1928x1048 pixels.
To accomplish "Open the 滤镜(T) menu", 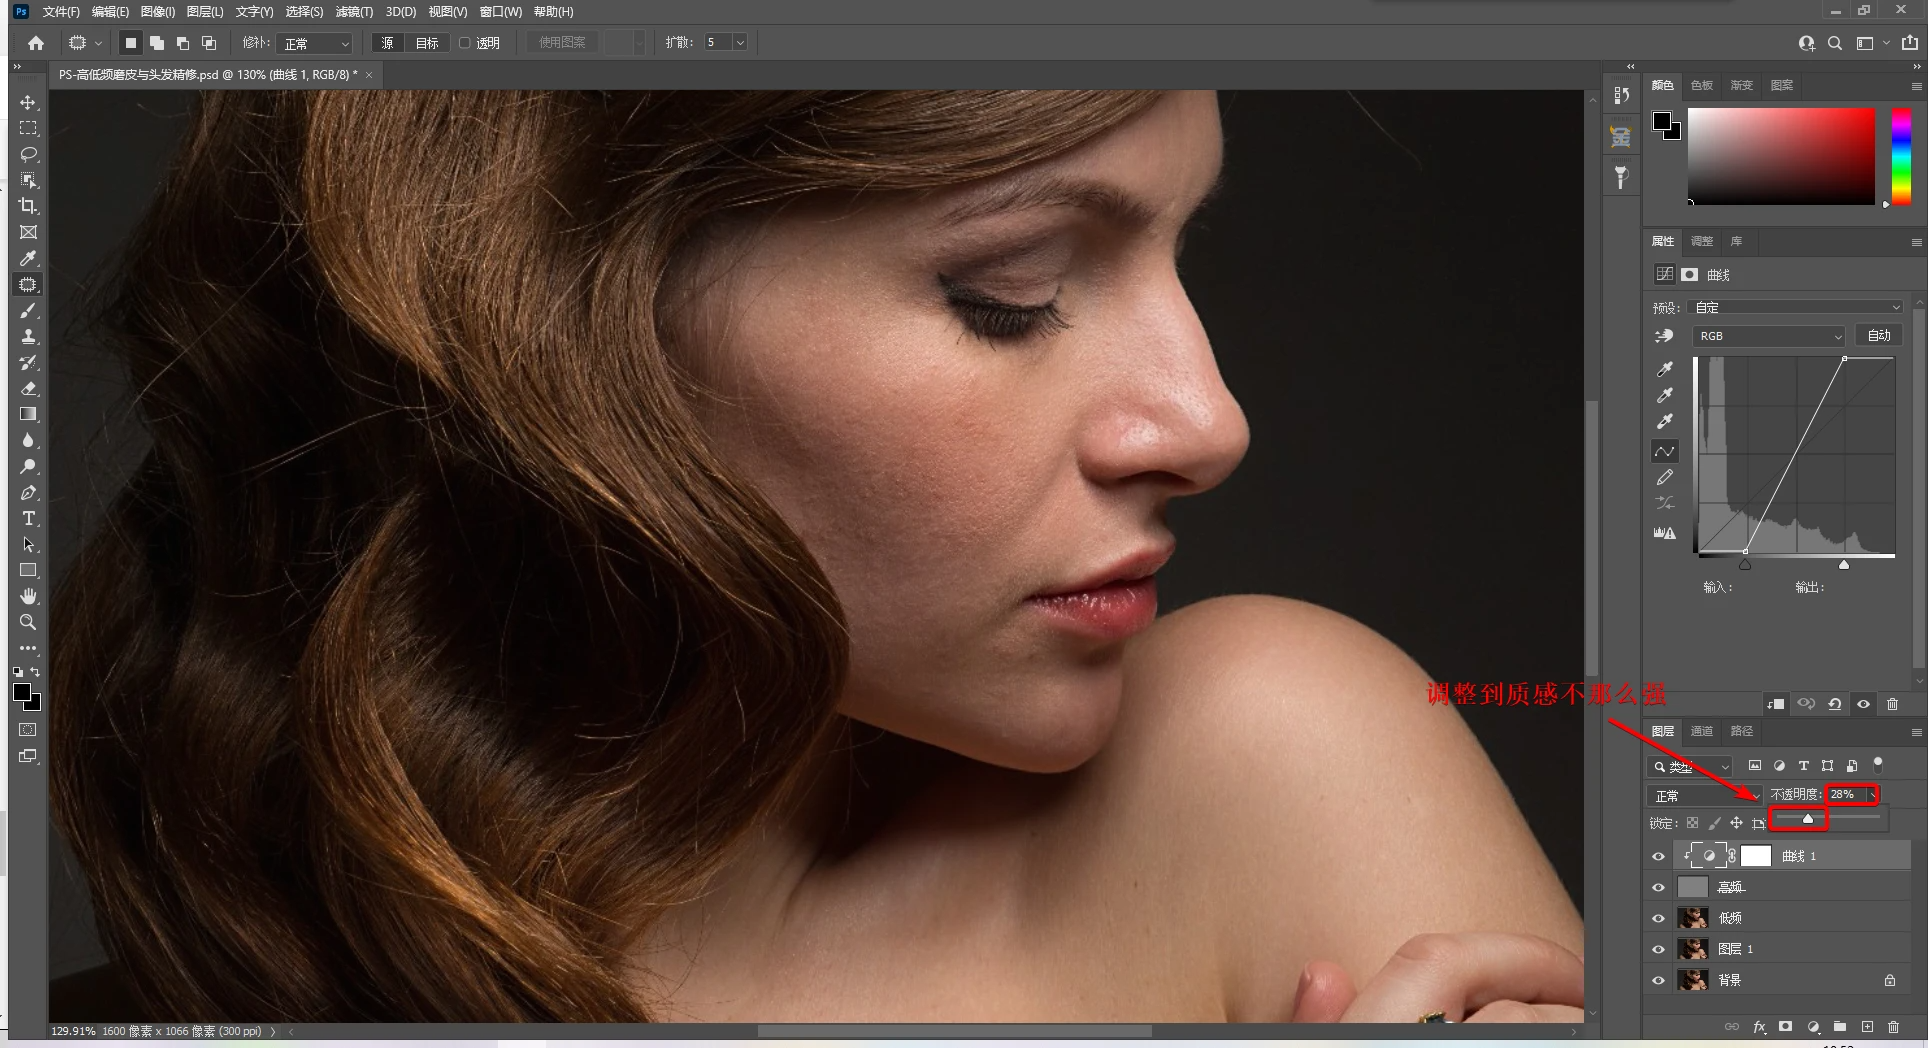I will point(354,12).
